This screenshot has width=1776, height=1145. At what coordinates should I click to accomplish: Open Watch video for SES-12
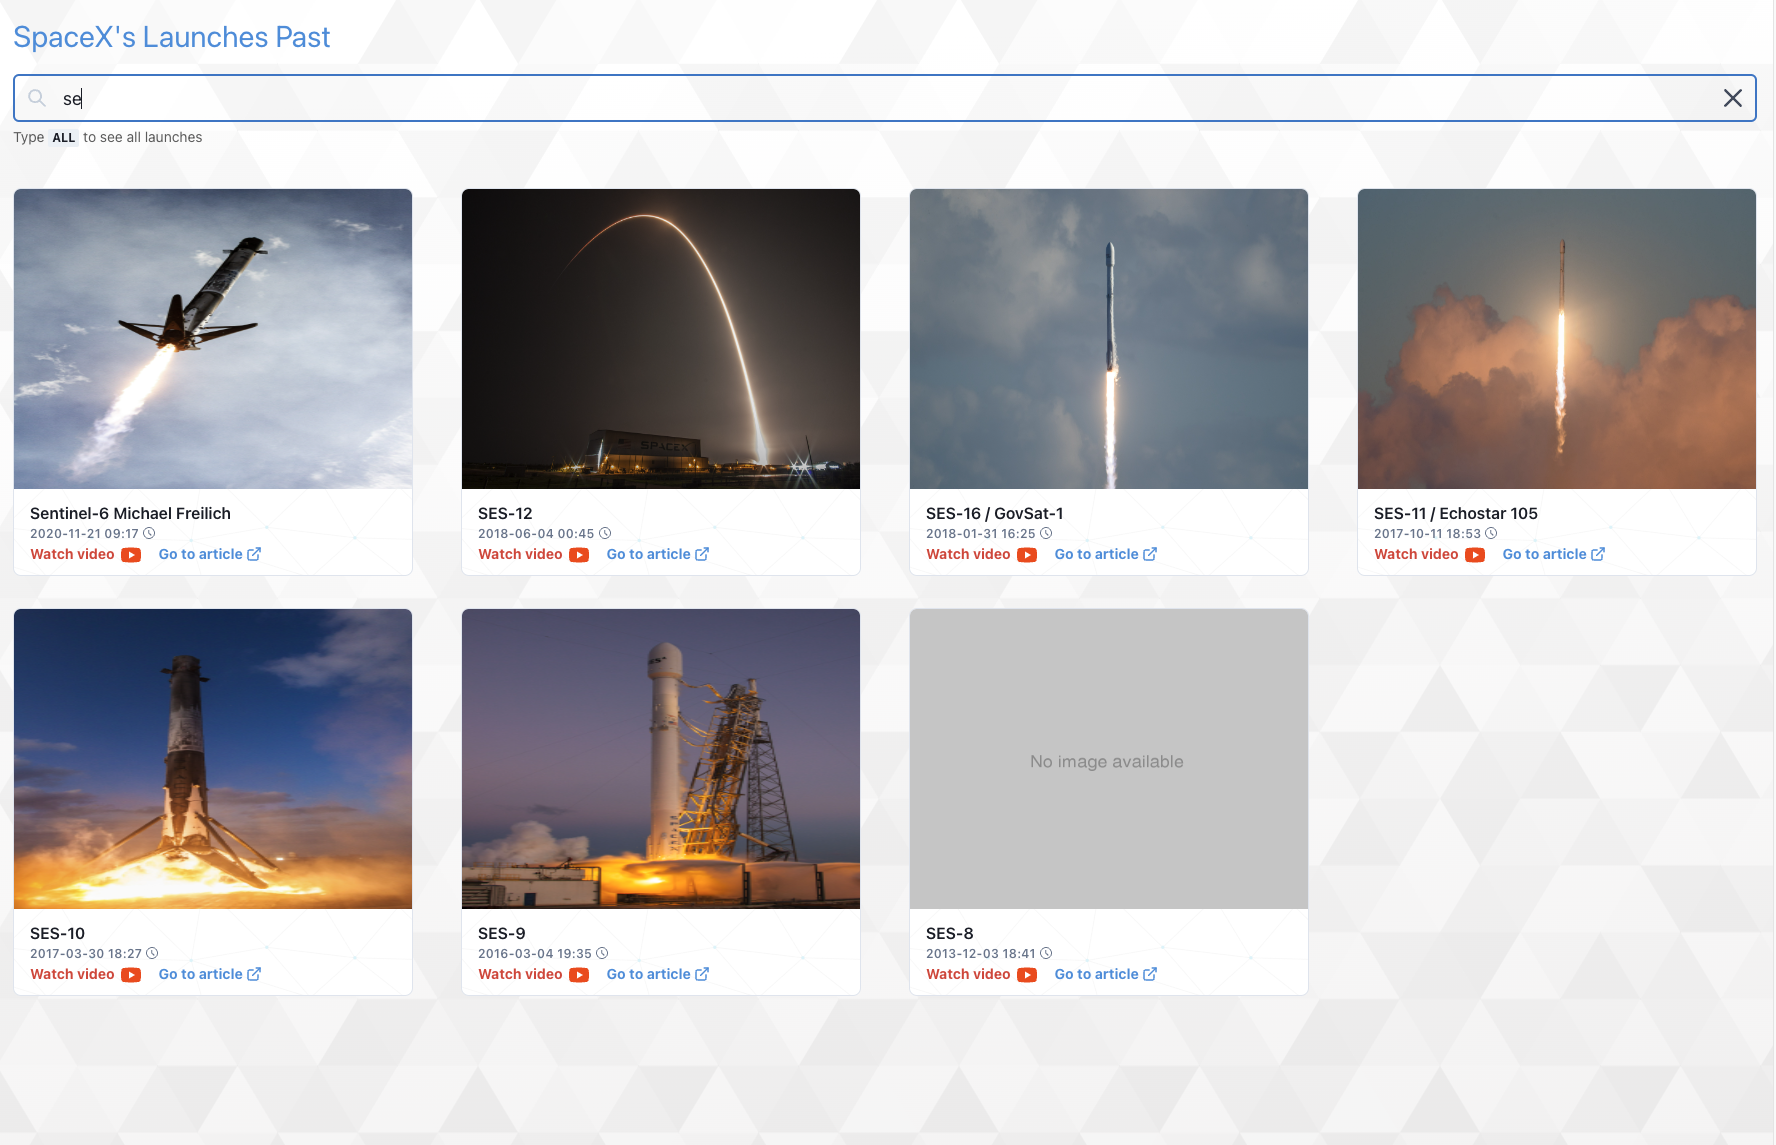click(519, 554)
